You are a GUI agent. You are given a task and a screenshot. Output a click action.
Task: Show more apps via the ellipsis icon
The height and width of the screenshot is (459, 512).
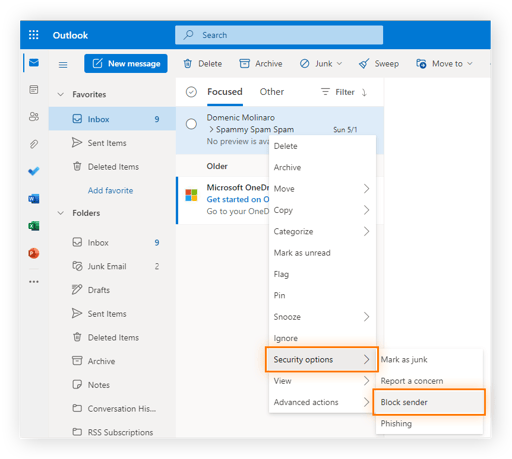34,282
